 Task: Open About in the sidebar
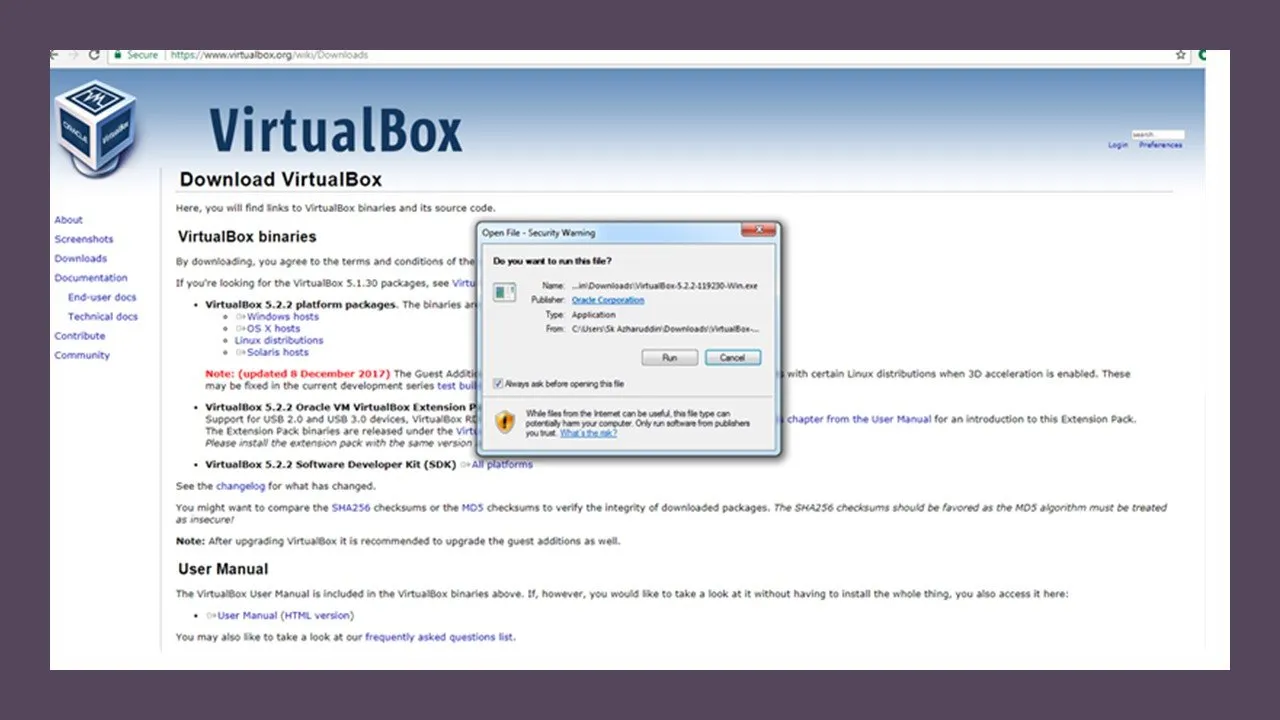click(69, 220)
